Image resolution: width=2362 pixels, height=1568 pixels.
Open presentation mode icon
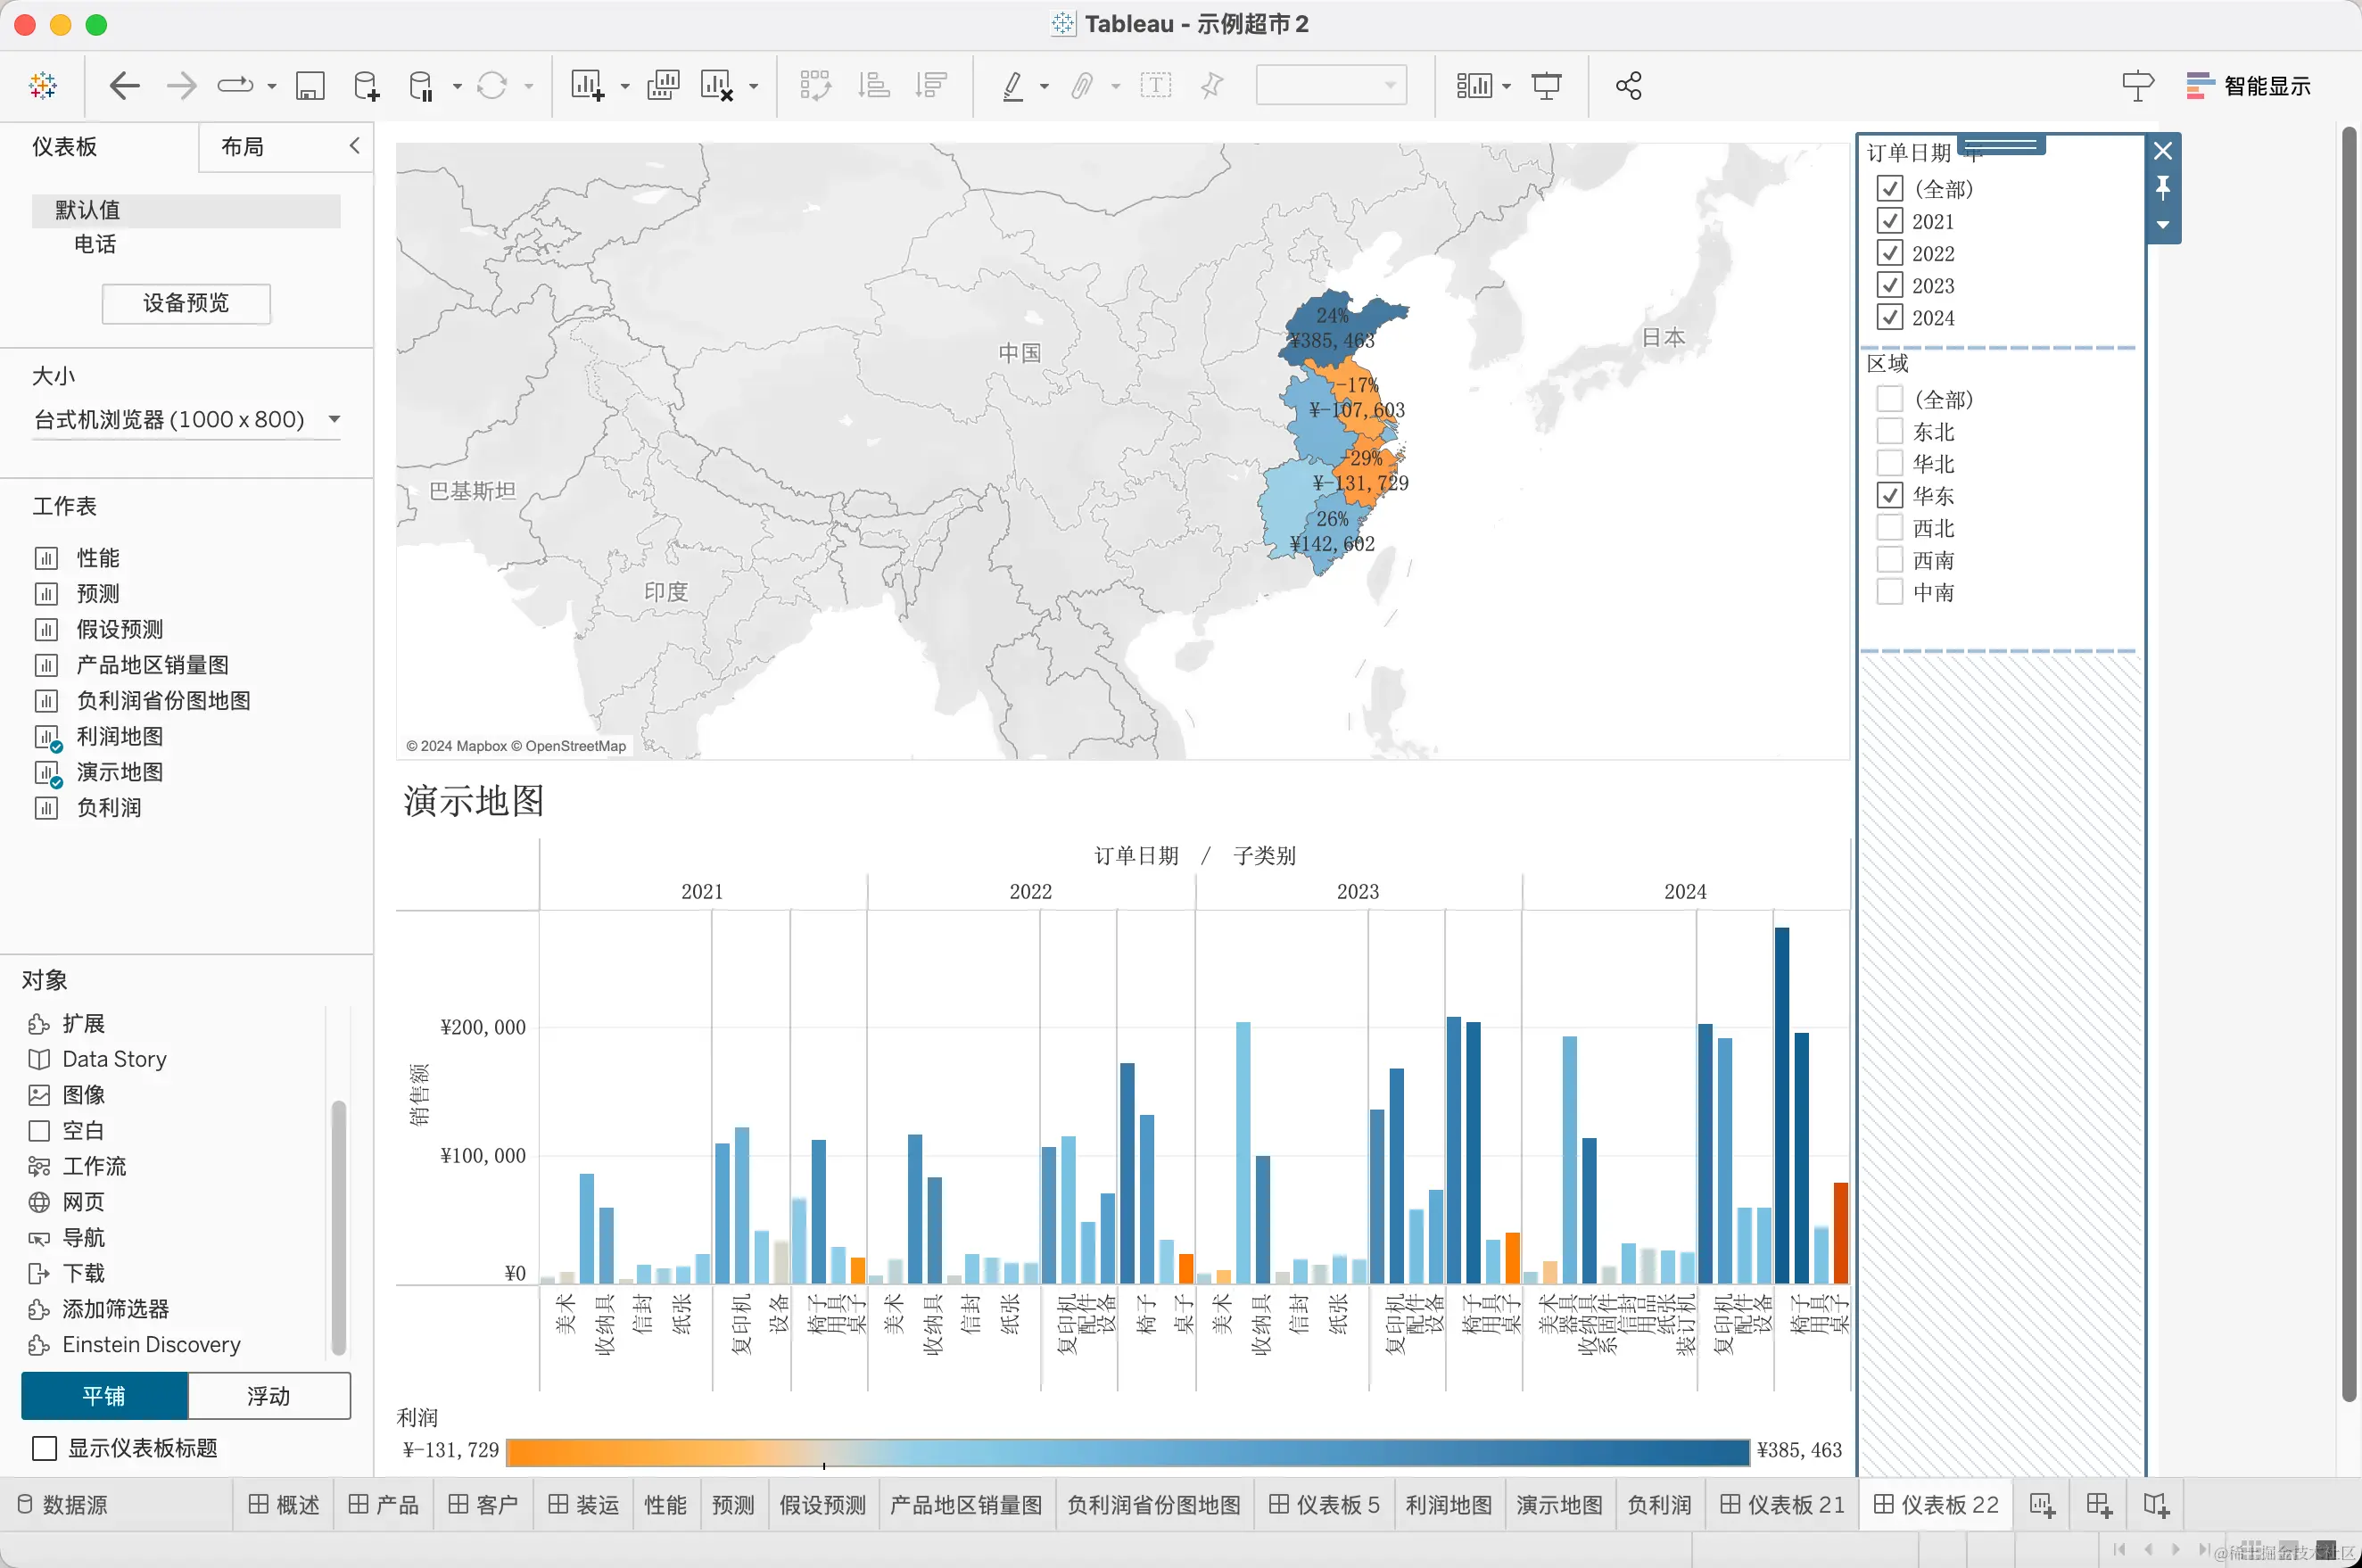pos(1546,86)
